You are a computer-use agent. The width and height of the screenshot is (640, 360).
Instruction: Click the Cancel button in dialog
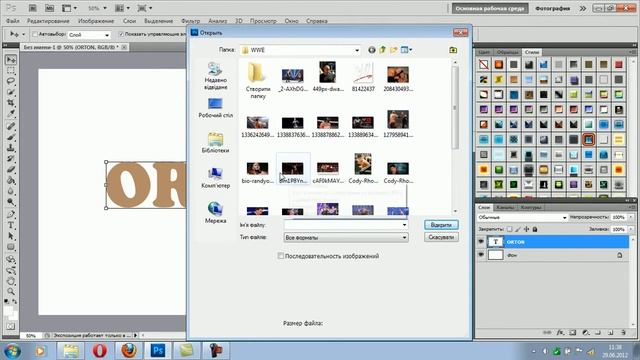point(441,237)
